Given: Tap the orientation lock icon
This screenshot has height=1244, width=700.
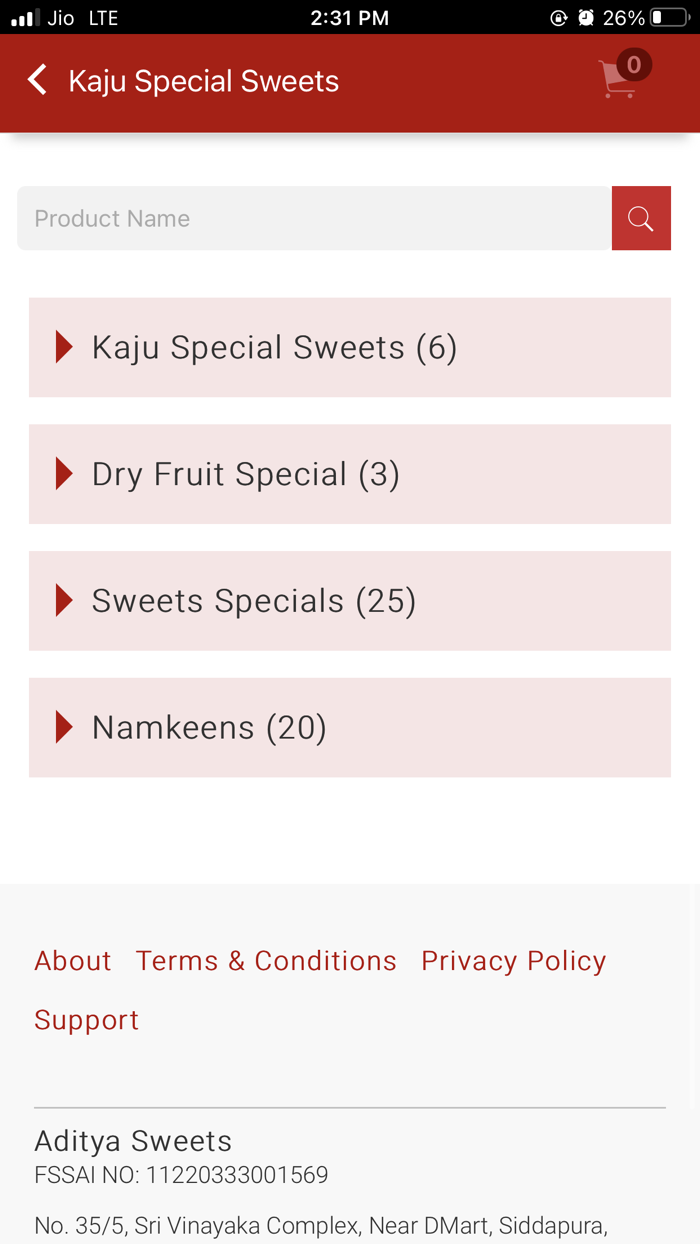Looking at the screenshot, I should pyautogui.click(x=560, y=17).
